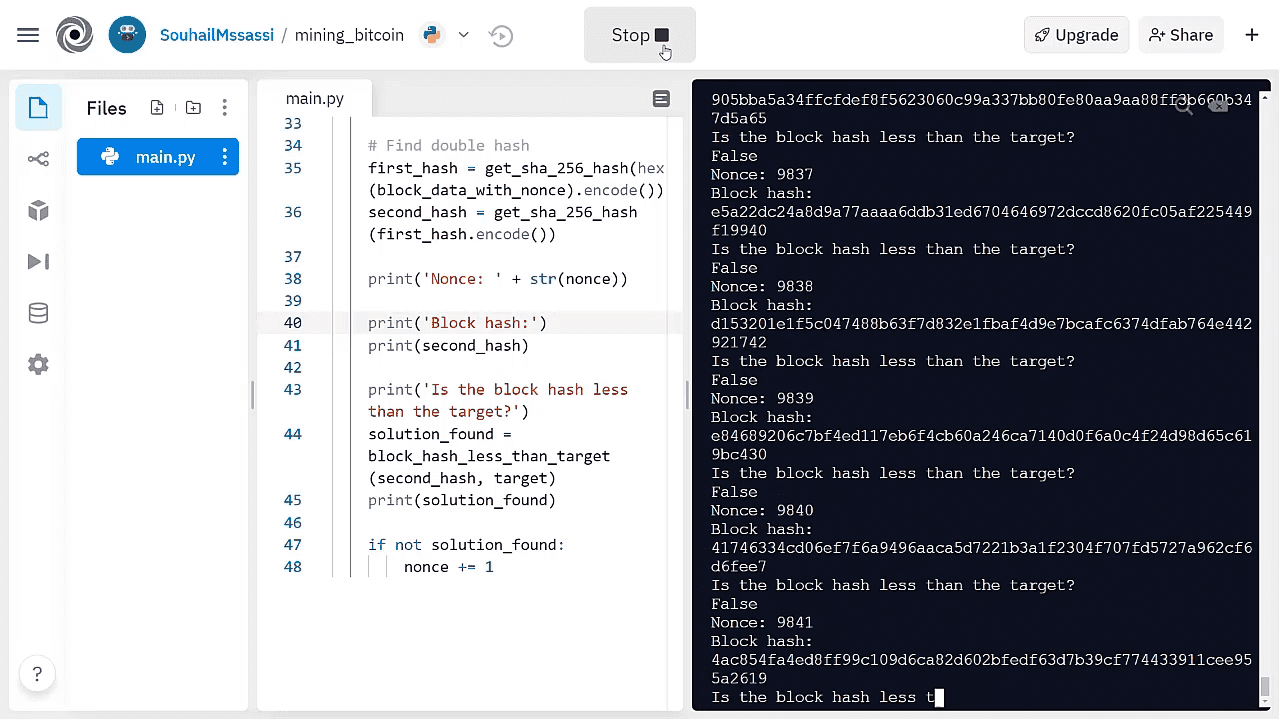Open the run history icon
The height and width of the screenshot is (720, 1280).
click(x=501, y=36)
